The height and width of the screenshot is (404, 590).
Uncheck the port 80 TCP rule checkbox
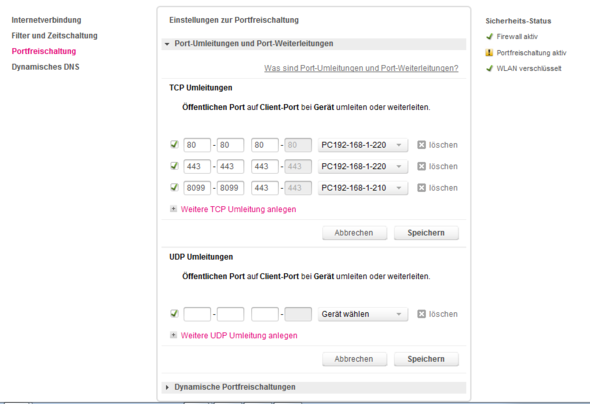click(174, 144)
